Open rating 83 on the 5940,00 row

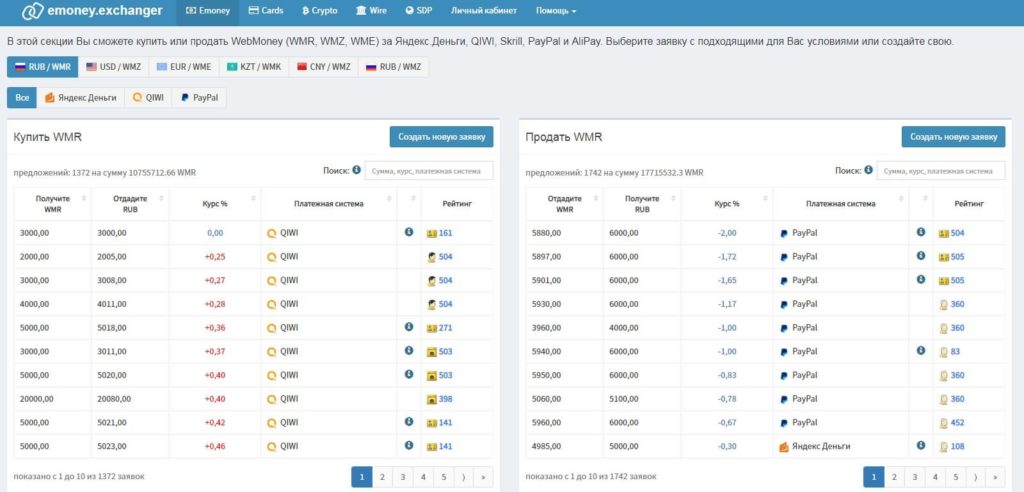tap(955, 352)
